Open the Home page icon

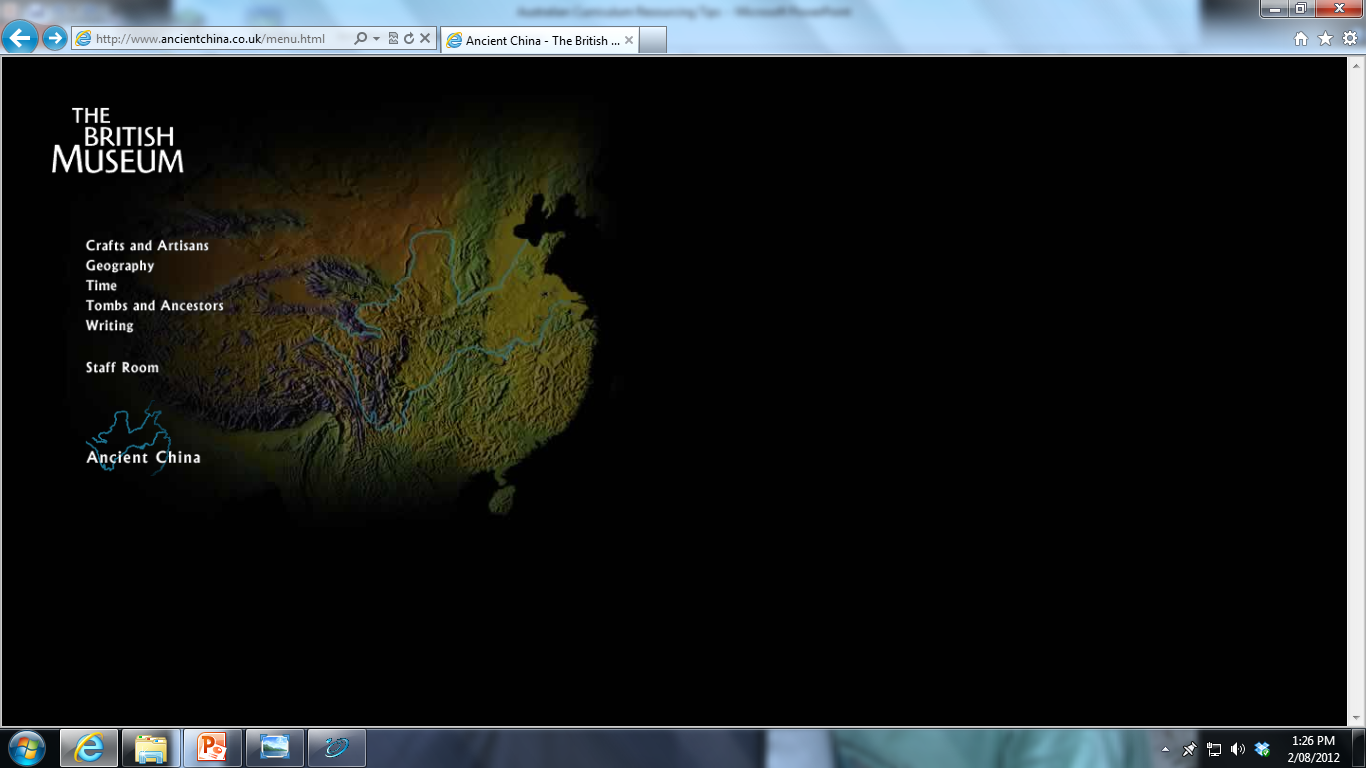coord(1301,39)
